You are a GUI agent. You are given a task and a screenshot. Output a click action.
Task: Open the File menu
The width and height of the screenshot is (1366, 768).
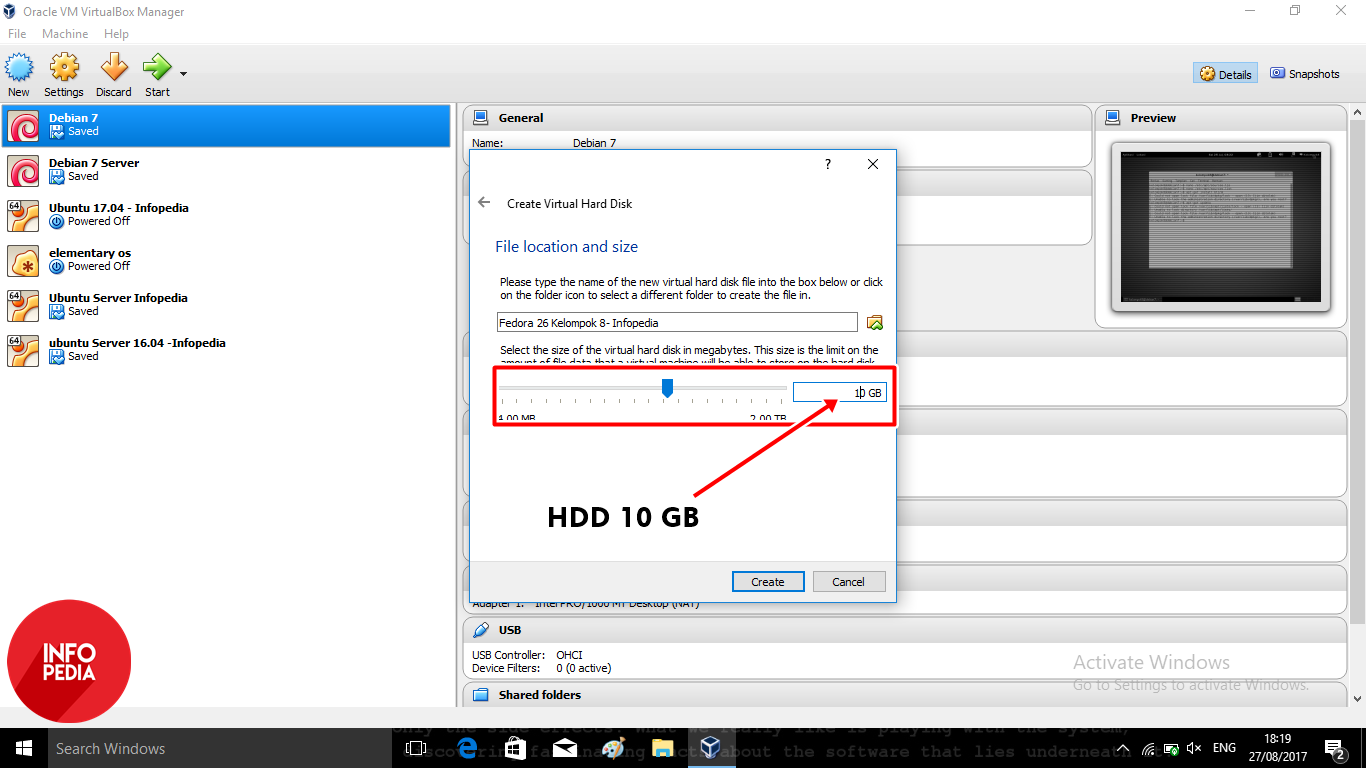[17, 34]
